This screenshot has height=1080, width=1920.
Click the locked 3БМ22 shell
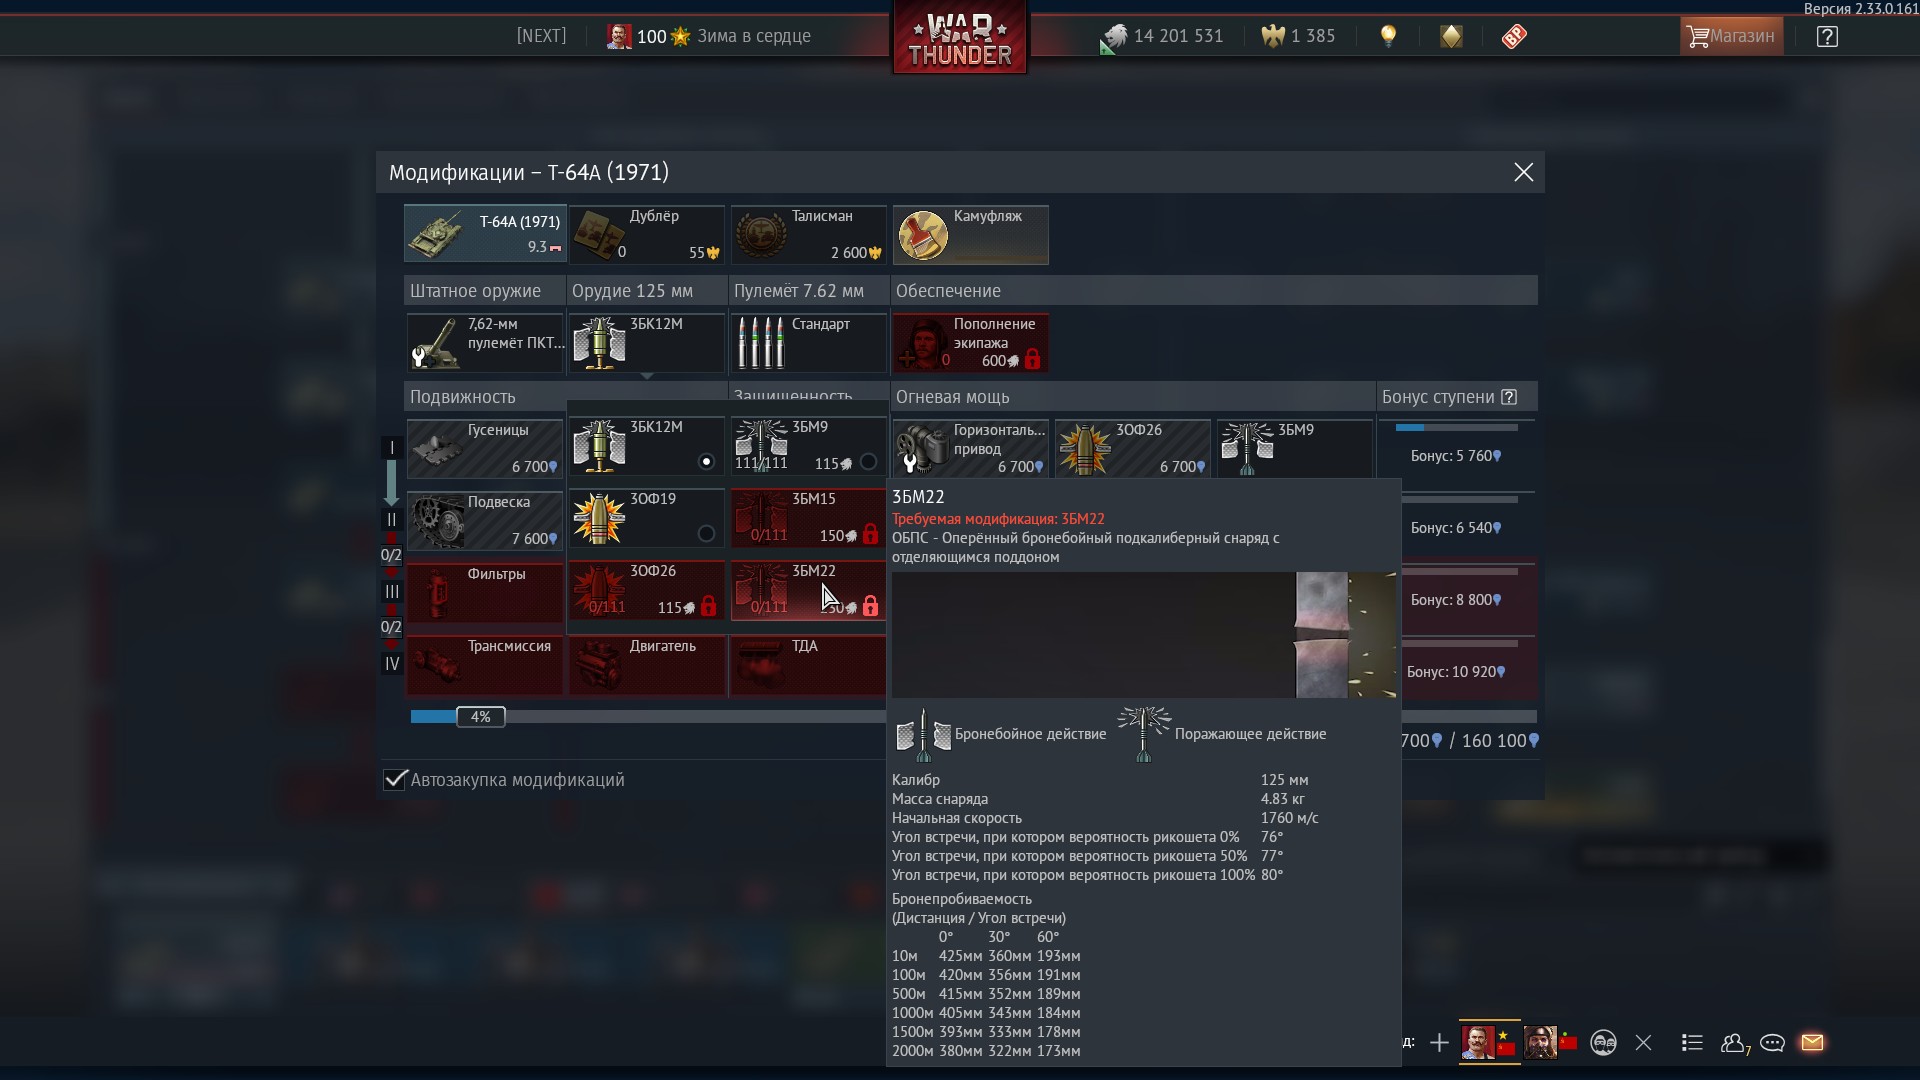point(809,590)
